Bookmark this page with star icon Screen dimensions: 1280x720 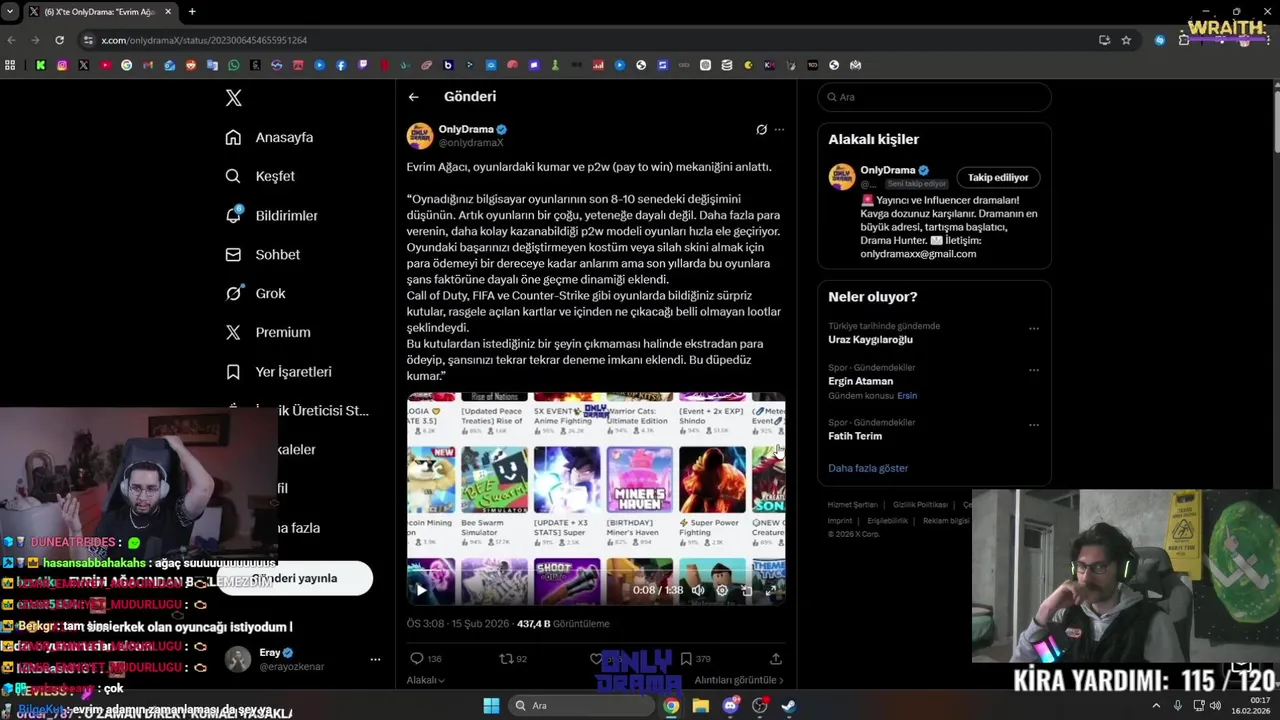pyautogui.click(x=1126, y=40)
